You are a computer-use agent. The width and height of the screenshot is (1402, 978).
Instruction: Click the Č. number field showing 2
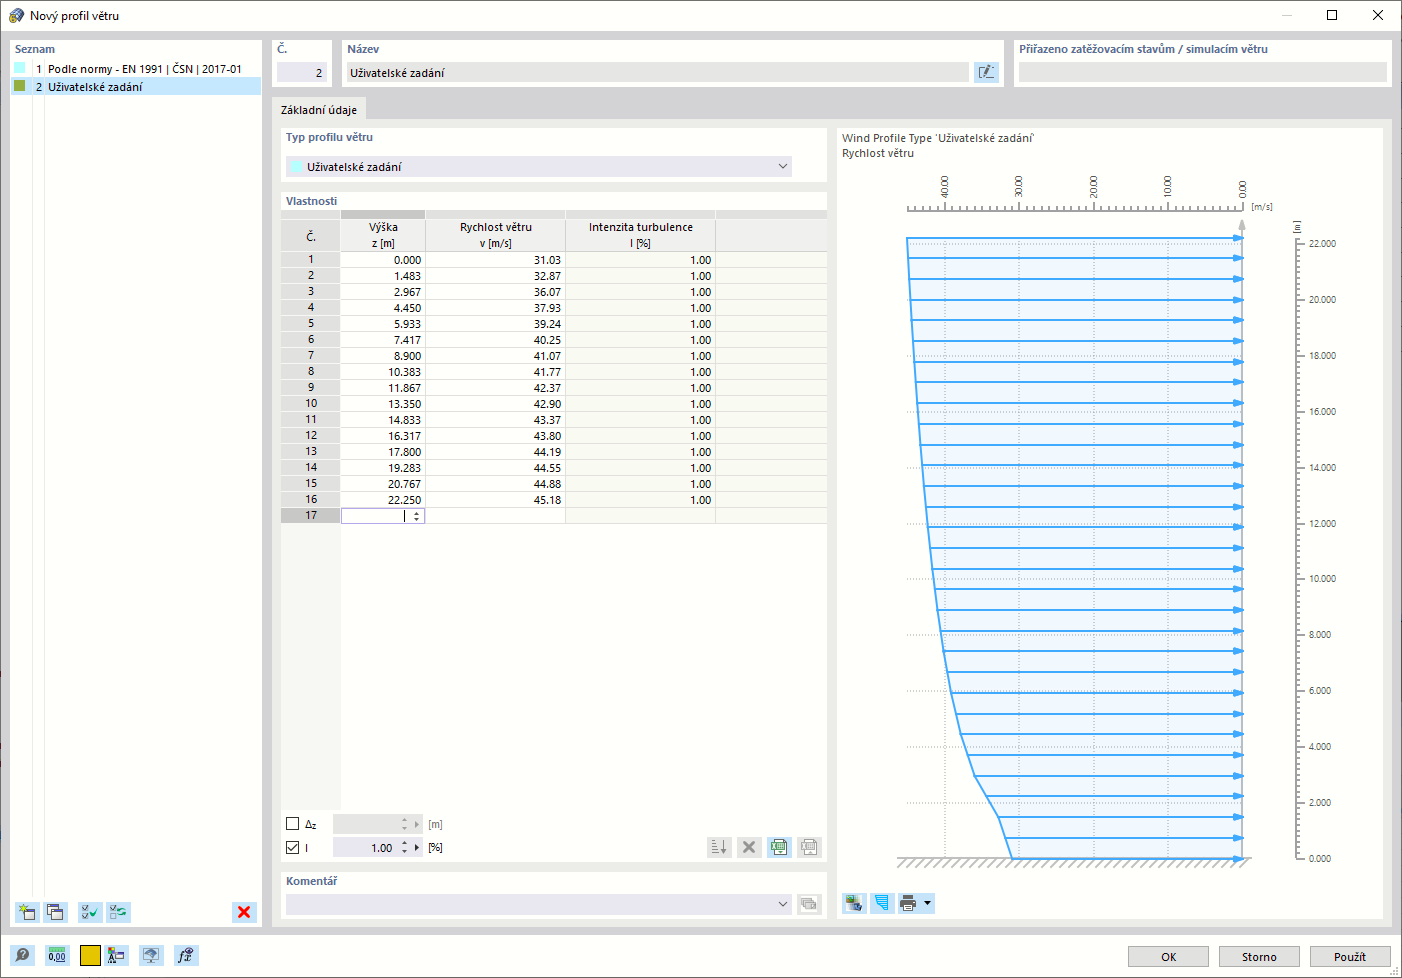pyautogui.click(x=302, y=72)
